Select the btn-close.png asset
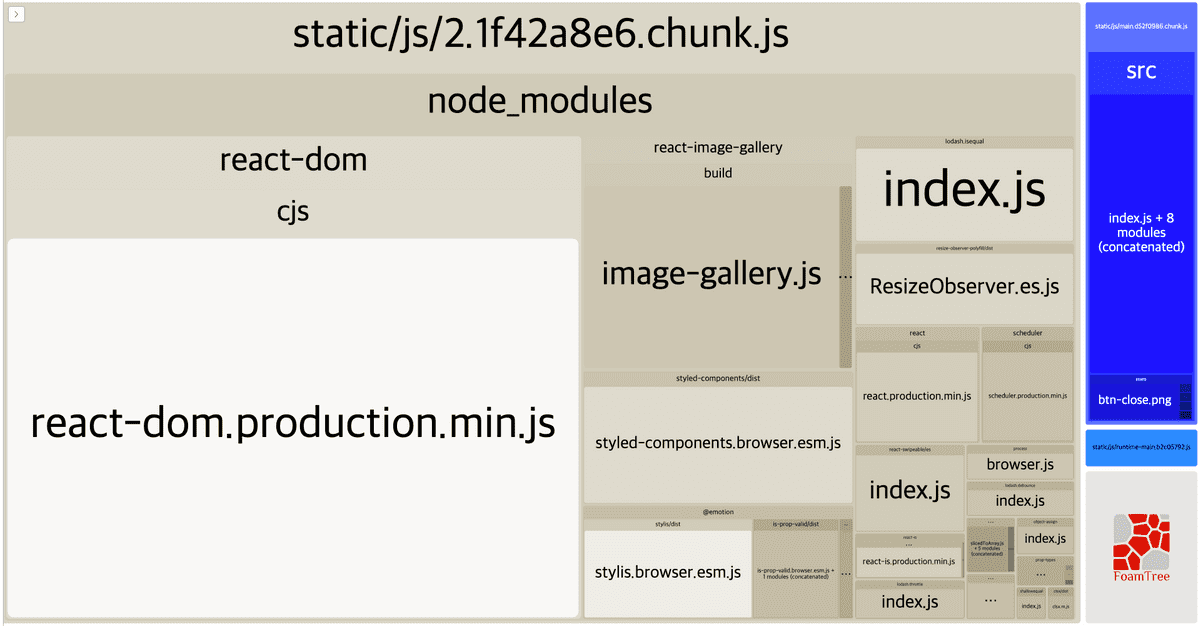 (x=1134, y=400)
